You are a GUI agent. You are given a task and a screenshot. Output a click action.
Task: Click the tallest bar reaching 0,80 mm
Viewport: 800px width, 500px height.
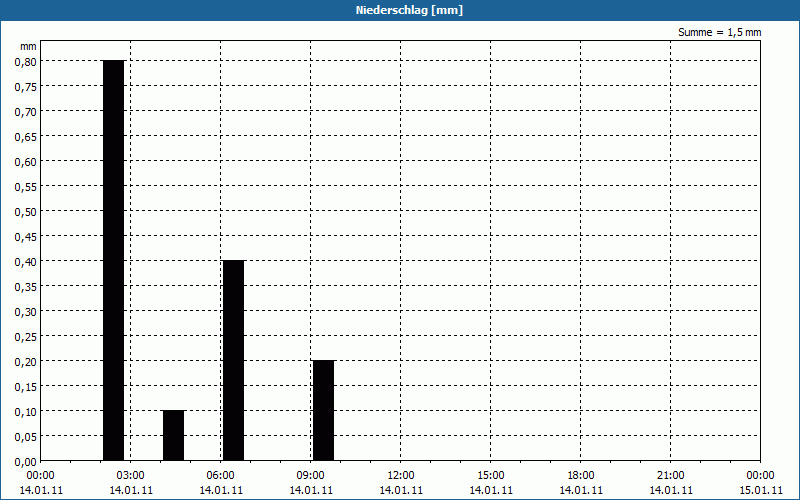(113, 261)
